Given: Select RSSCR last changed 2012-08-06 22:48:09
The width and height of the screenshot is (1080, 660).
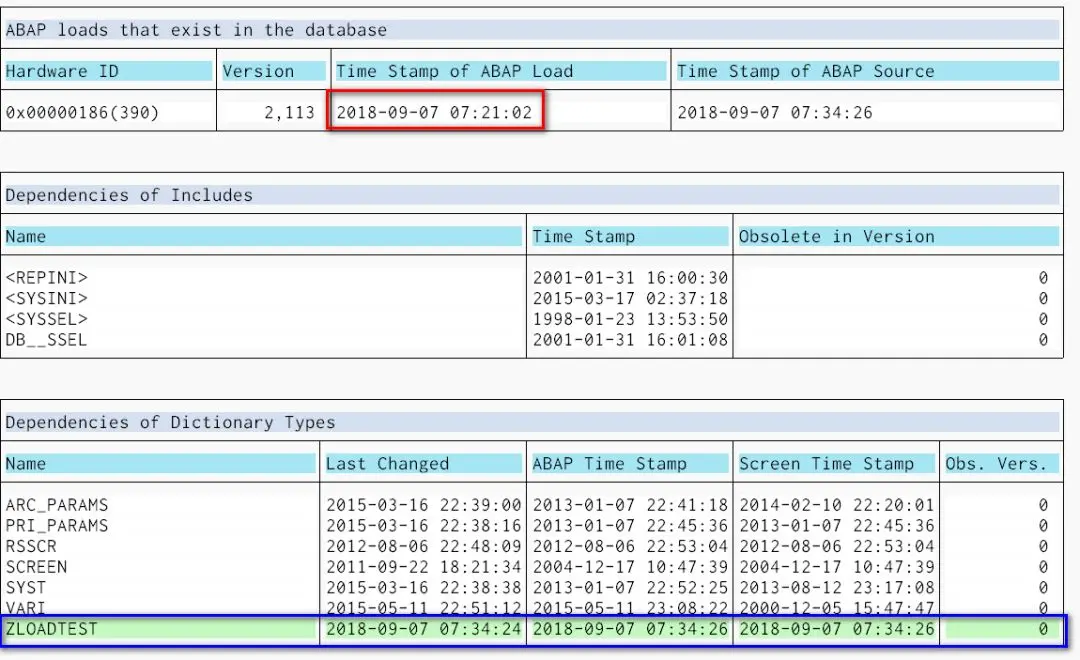Looking at the screenshot, I should pyautogui.click(x=424, y=547).
